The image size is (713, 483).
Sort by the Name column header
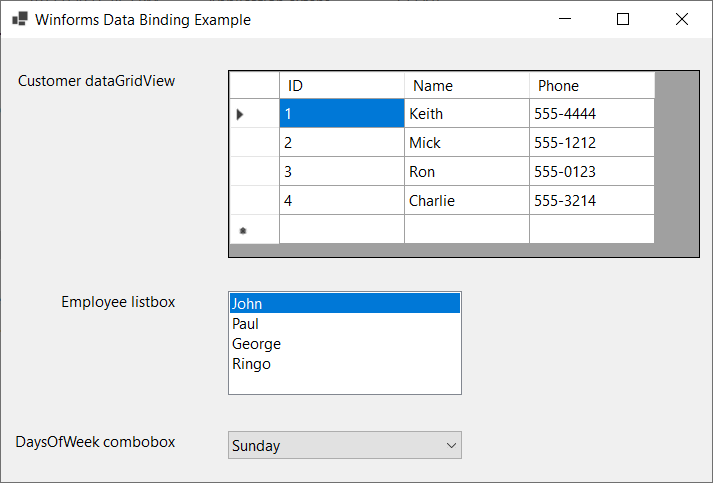(x=466, y=86)
